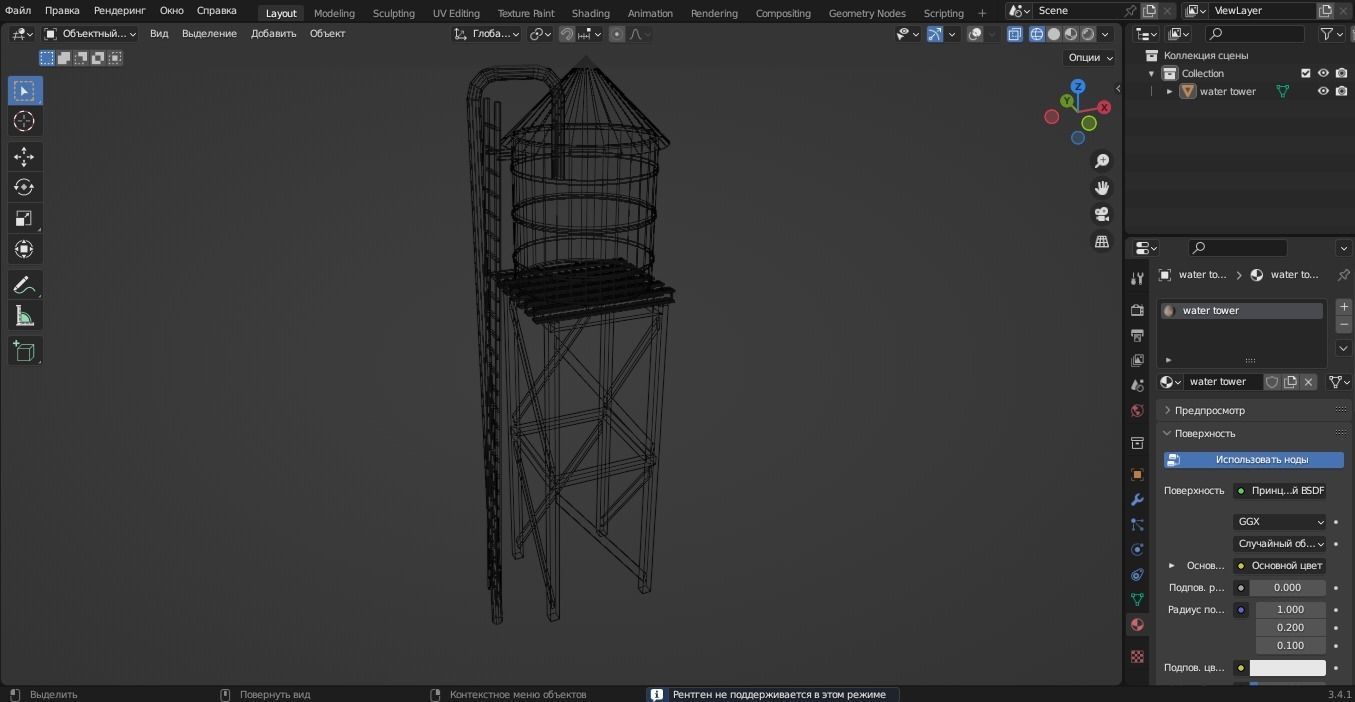The width and height of the screenshot is (1355, 702).
Task: Choose the Move tool
Action: click(x=25, y=156)
